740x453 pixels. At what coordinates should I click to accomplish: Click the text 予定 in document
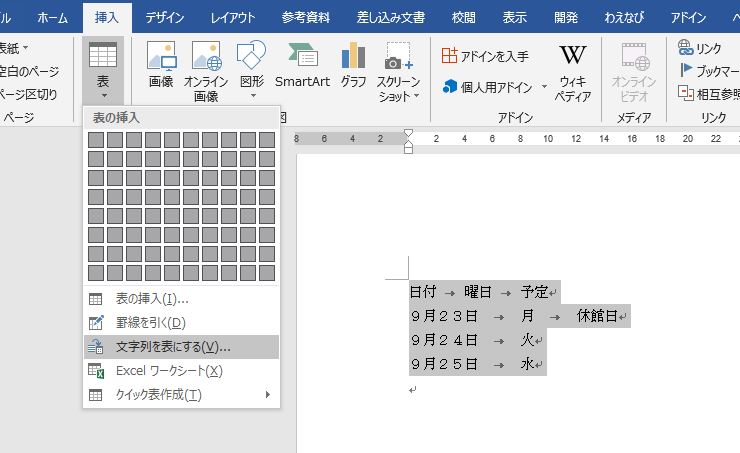click(x=534, y=292)
